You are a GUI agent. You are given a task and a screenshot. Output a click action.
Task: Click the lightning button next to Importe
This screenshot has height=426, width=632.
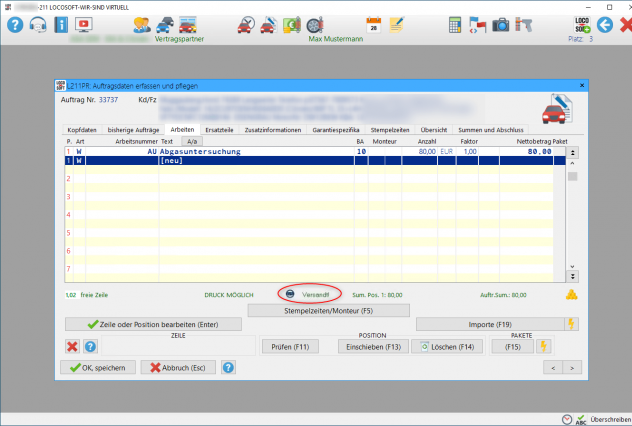point(572,324)
